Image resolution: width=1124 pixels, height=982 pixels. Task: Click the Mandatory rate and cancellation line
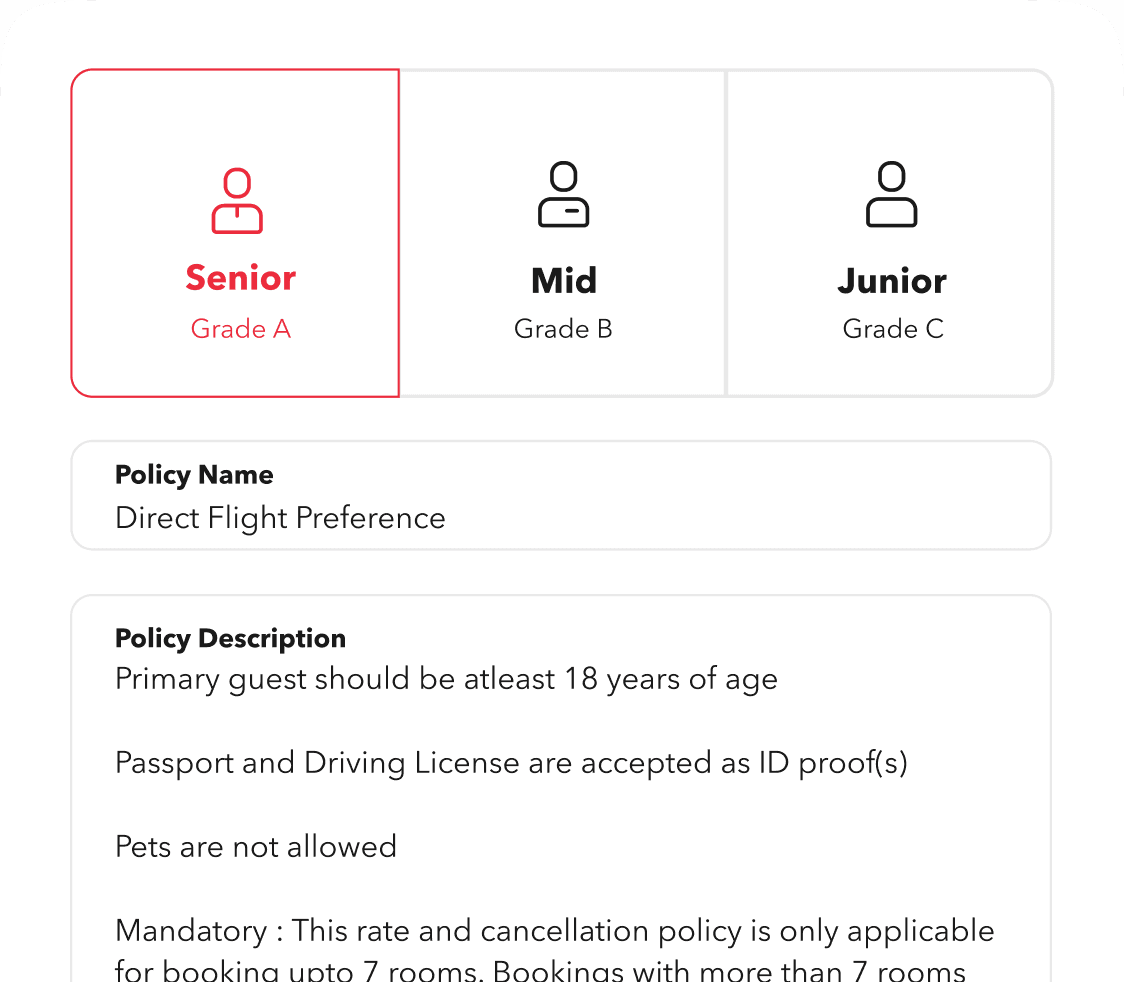coord(555,931)
